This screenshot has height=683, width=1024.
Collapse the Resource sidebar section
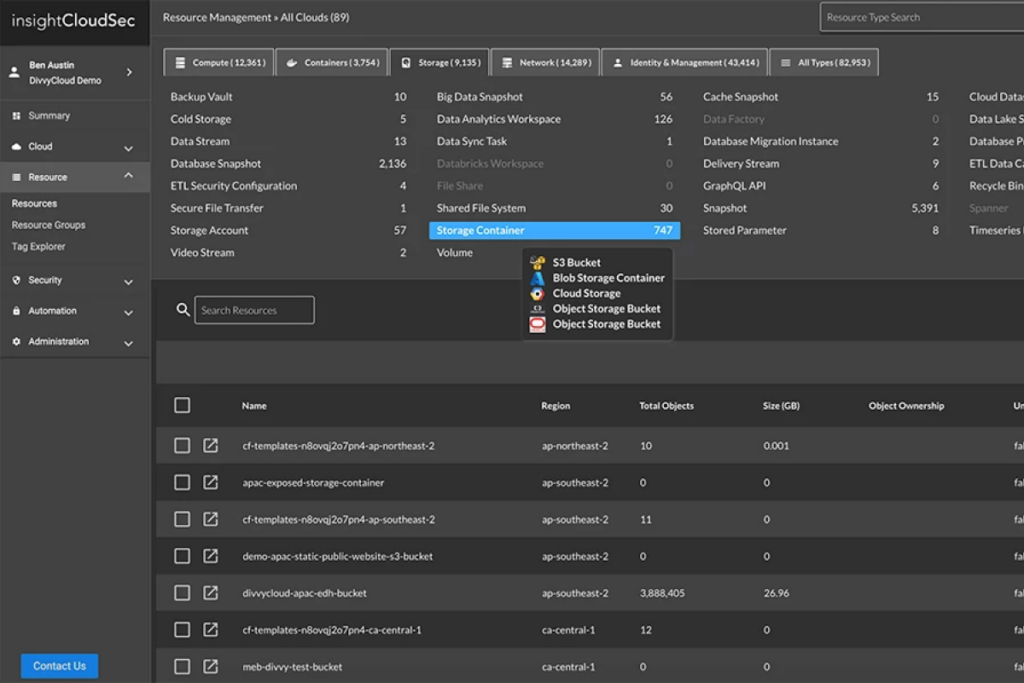pyautogui.click(x=128, y=175)
